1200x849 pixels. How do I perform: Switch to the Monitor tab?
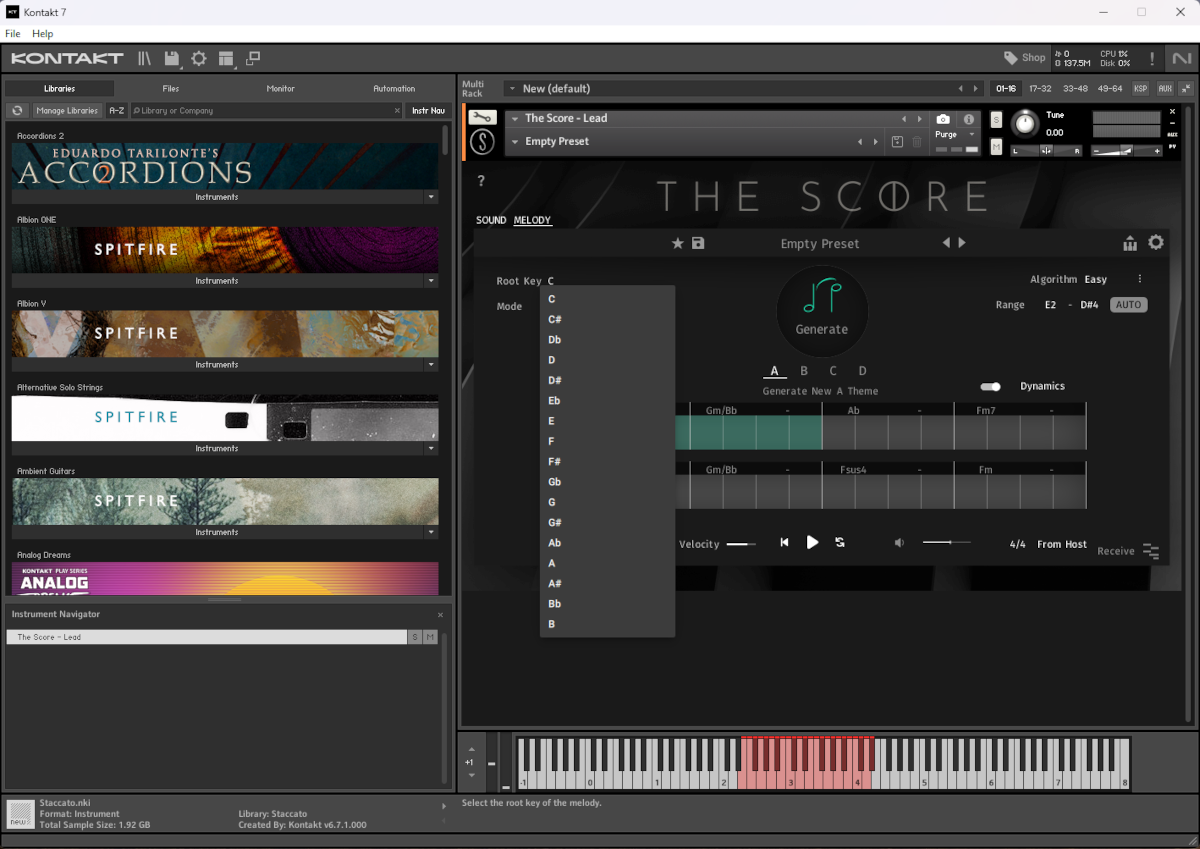click(280, 89)
